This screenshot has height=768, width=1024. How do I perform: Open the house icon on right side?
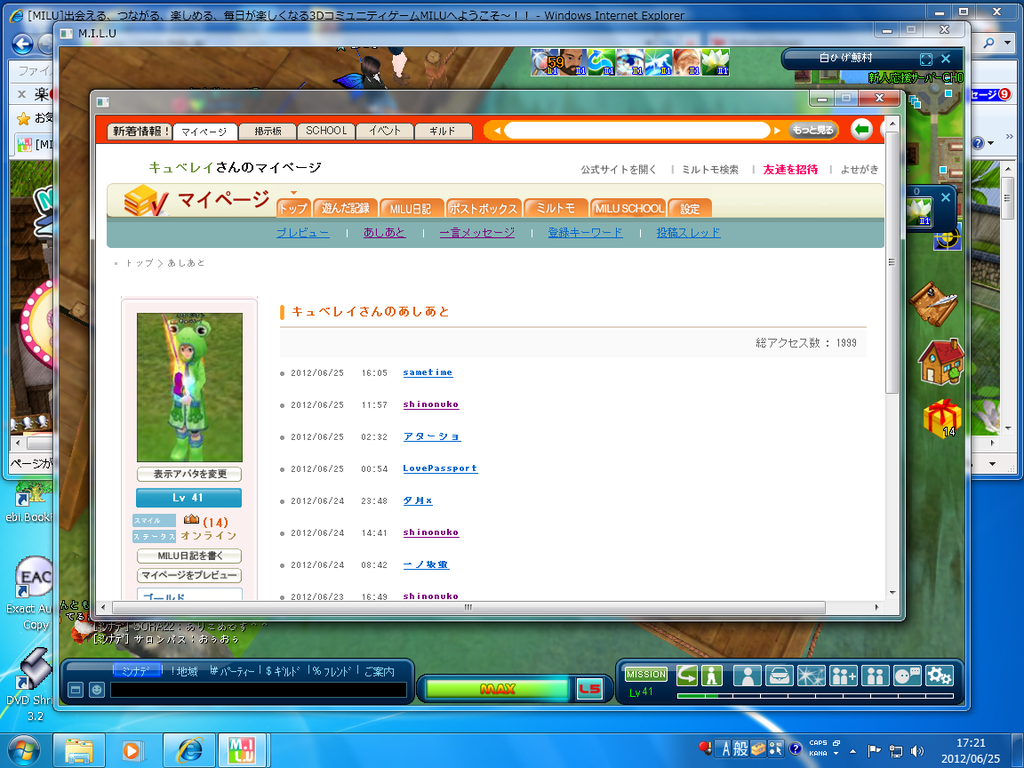[x=939, y=361]
